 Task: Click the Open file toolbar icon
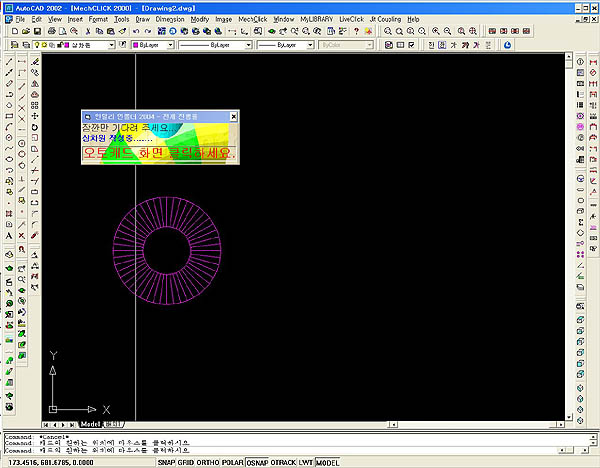click(26, 31)
